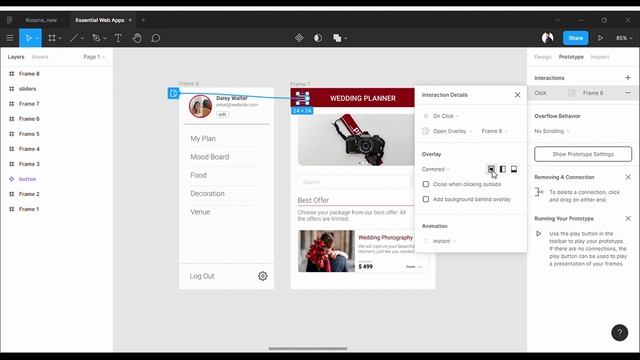
Task: Set overlay position to left-aligned icon
Action: click(x=502, y=169)
